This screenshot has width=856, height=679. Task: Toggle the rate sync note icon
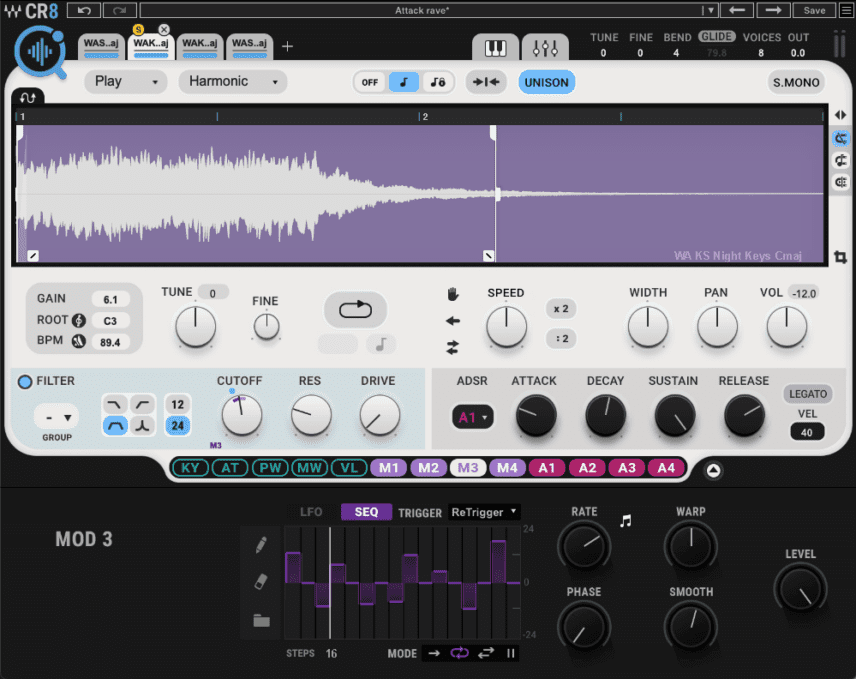tap(626, 521)
